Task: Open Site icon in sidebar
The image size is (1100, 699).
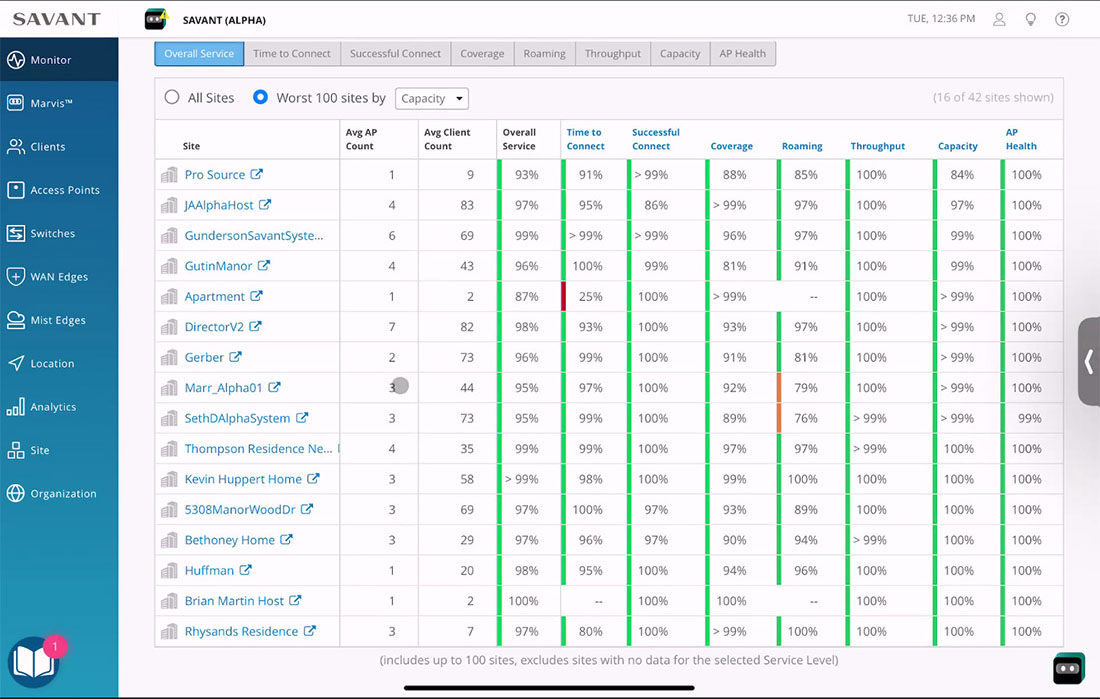Action: tap(15, 450)
